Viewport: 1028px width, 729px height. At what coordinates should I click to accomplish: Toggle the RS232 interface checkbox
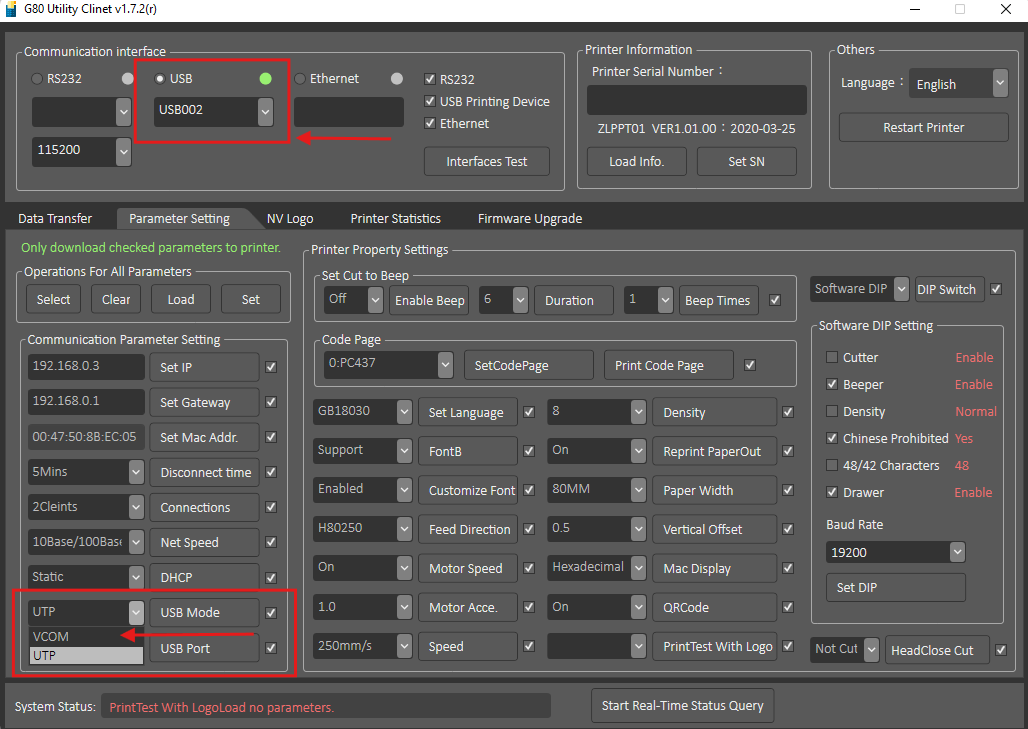pyautogui.click(x=430, y=79)
